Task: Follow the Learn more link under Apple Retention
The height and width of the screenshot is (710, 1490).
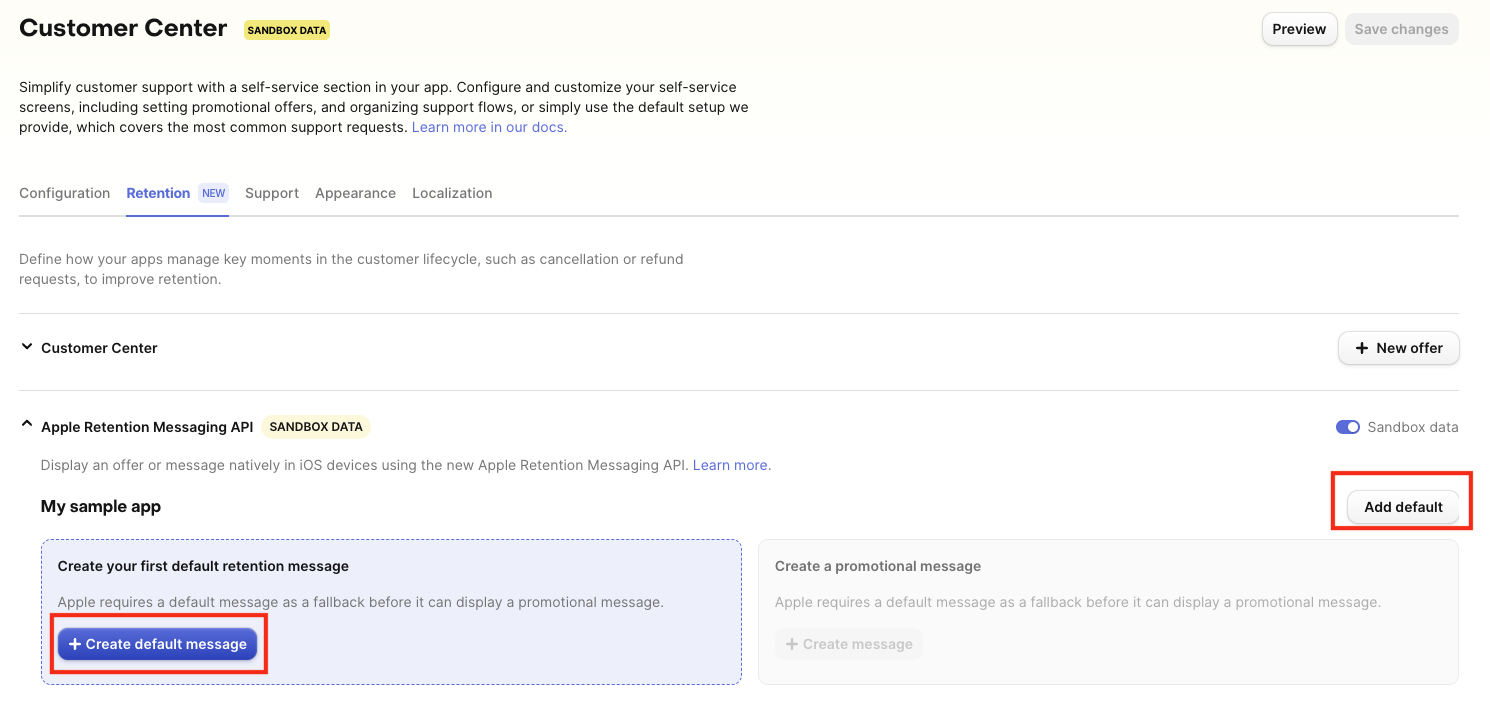Action: 730,465
